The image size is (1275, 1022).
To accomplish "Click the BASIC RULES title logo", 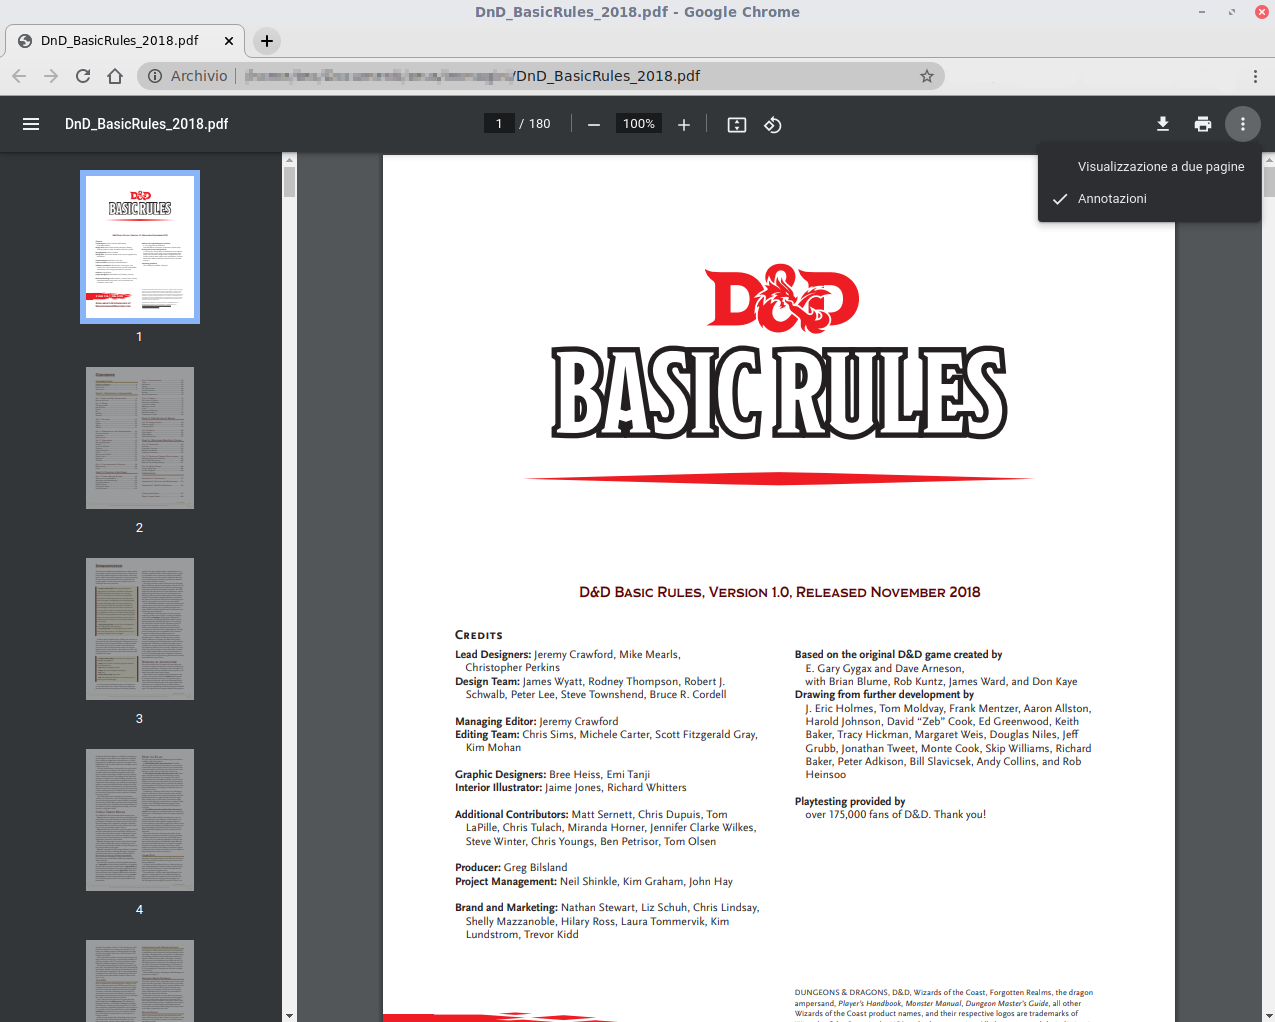I will pyautogui.click(x=779, y=393).
